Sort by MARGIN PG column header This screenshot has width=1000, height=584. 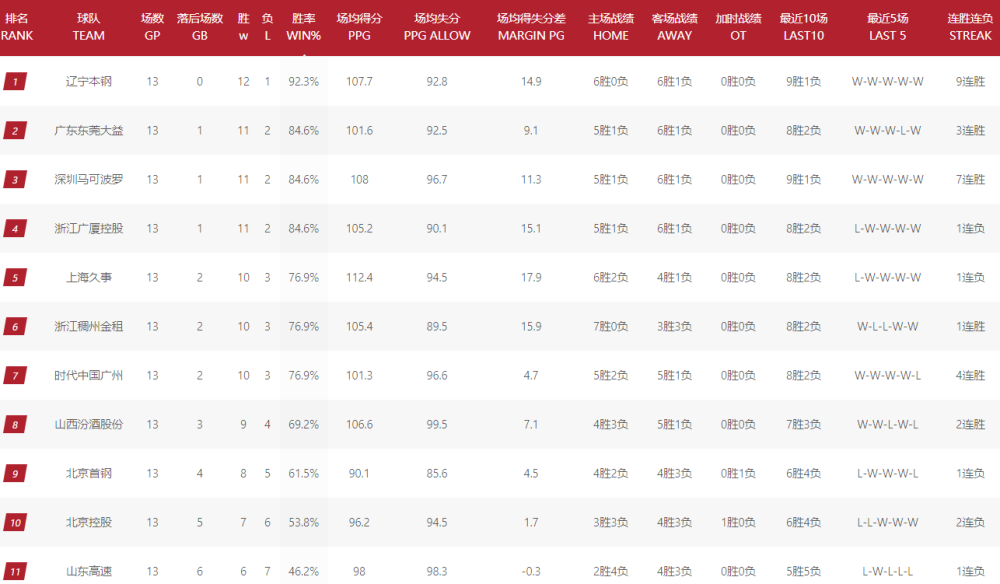tap(531, 27)
